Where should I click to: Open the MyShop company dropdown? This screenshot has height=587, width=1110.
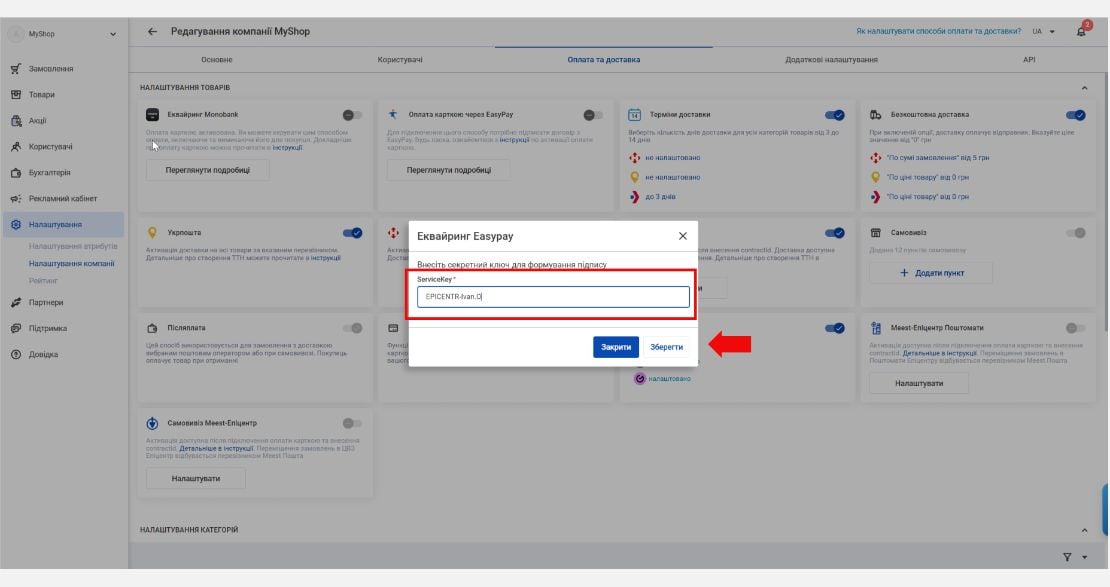(113, 34)
